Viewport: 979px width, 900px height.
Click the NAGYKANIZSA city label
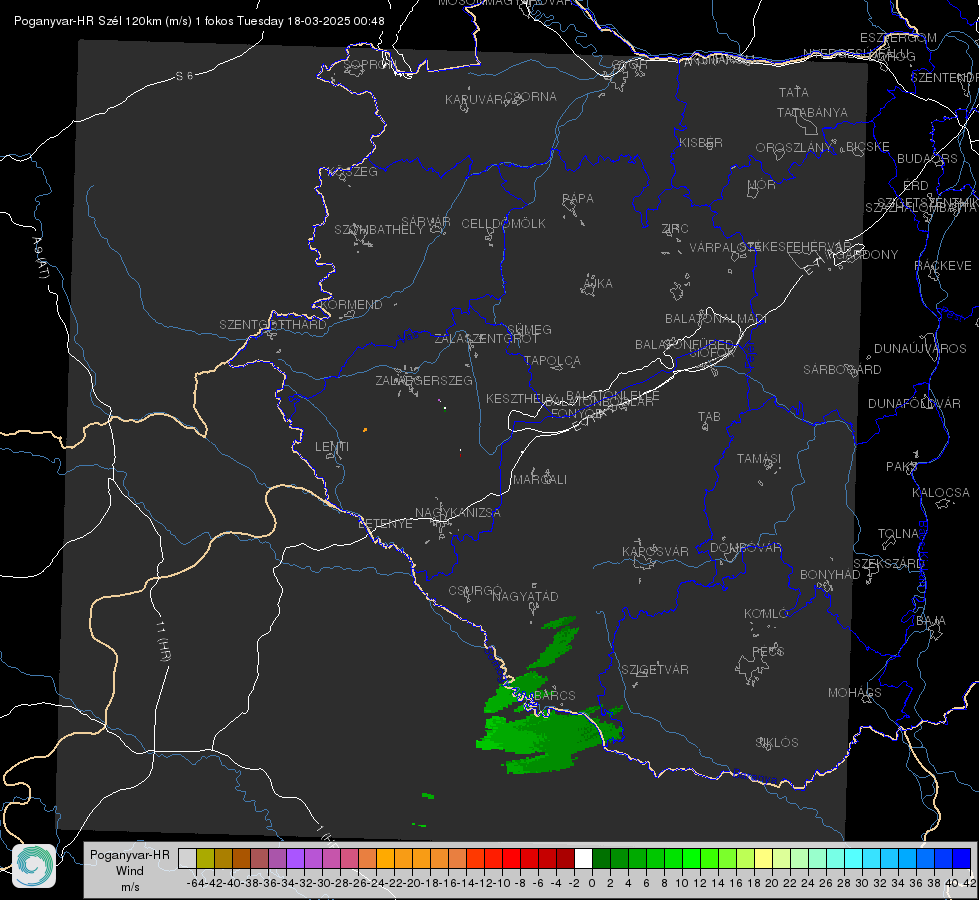458,513
